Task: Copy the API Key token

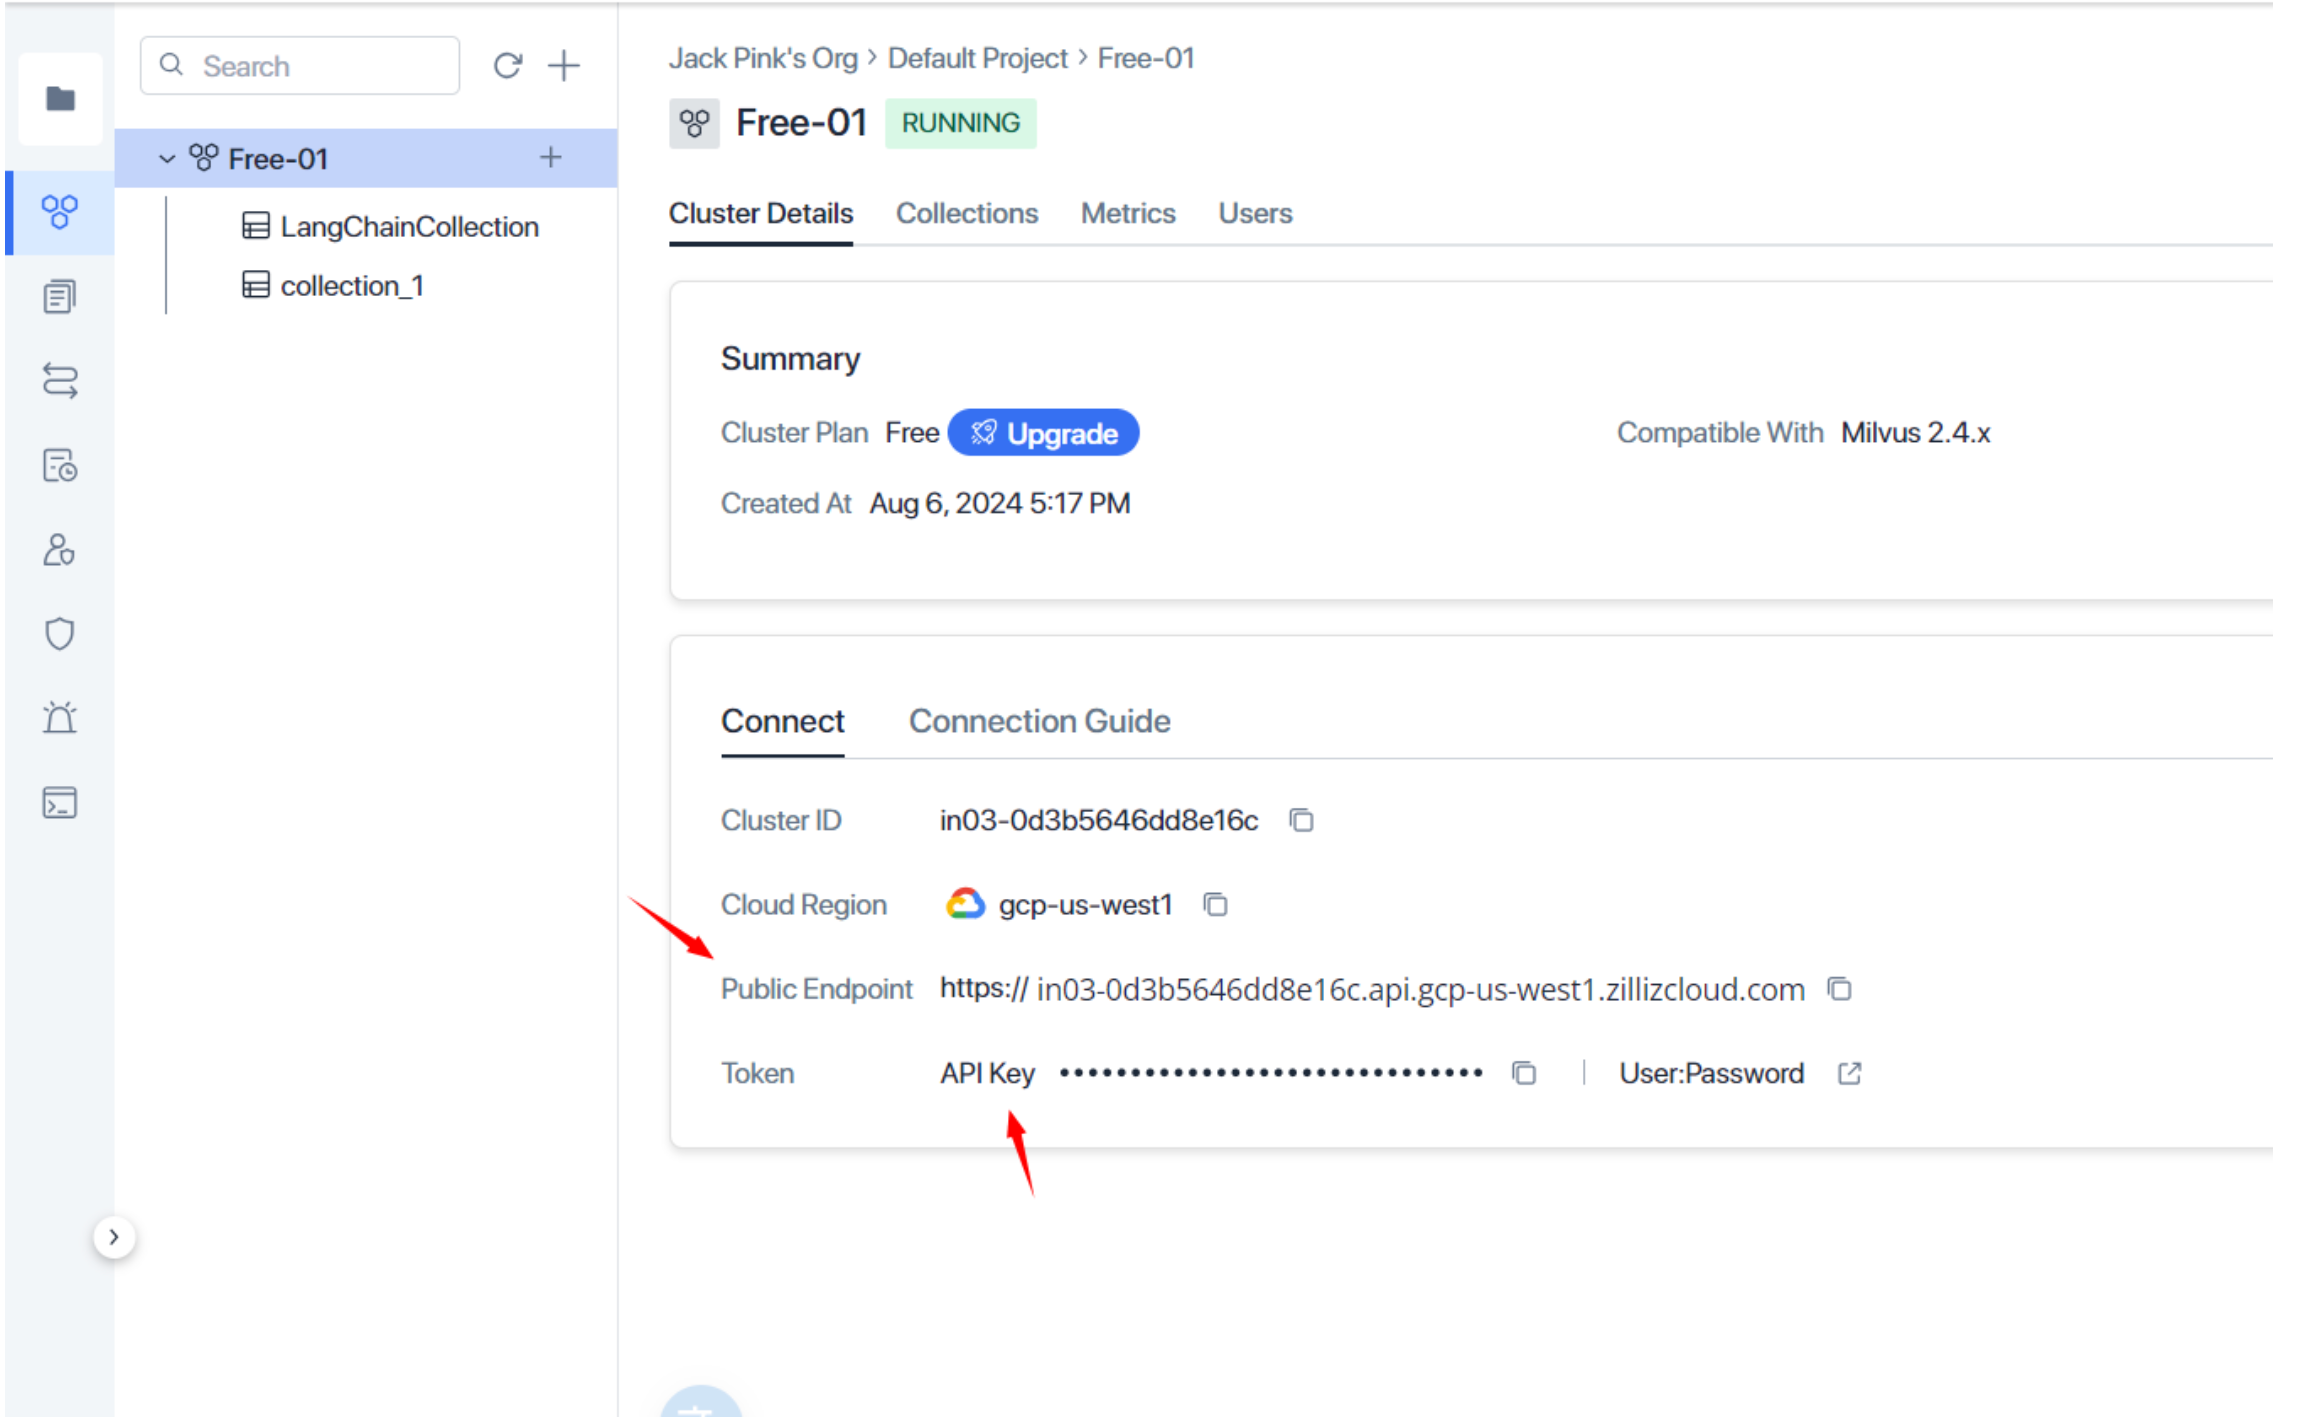Action: point(1524,1073)
